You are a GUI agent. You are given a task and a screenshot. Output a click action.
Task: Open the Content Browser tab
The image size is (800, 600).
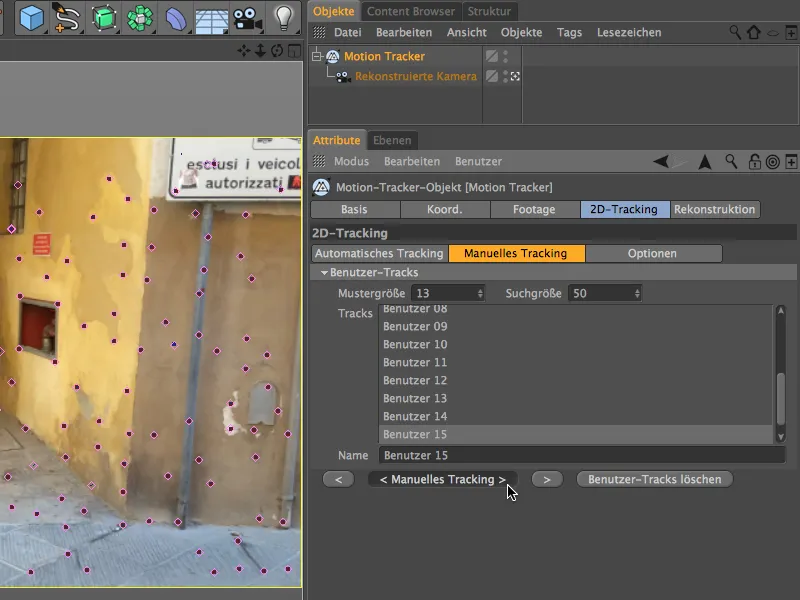click(x=412, y=12)
